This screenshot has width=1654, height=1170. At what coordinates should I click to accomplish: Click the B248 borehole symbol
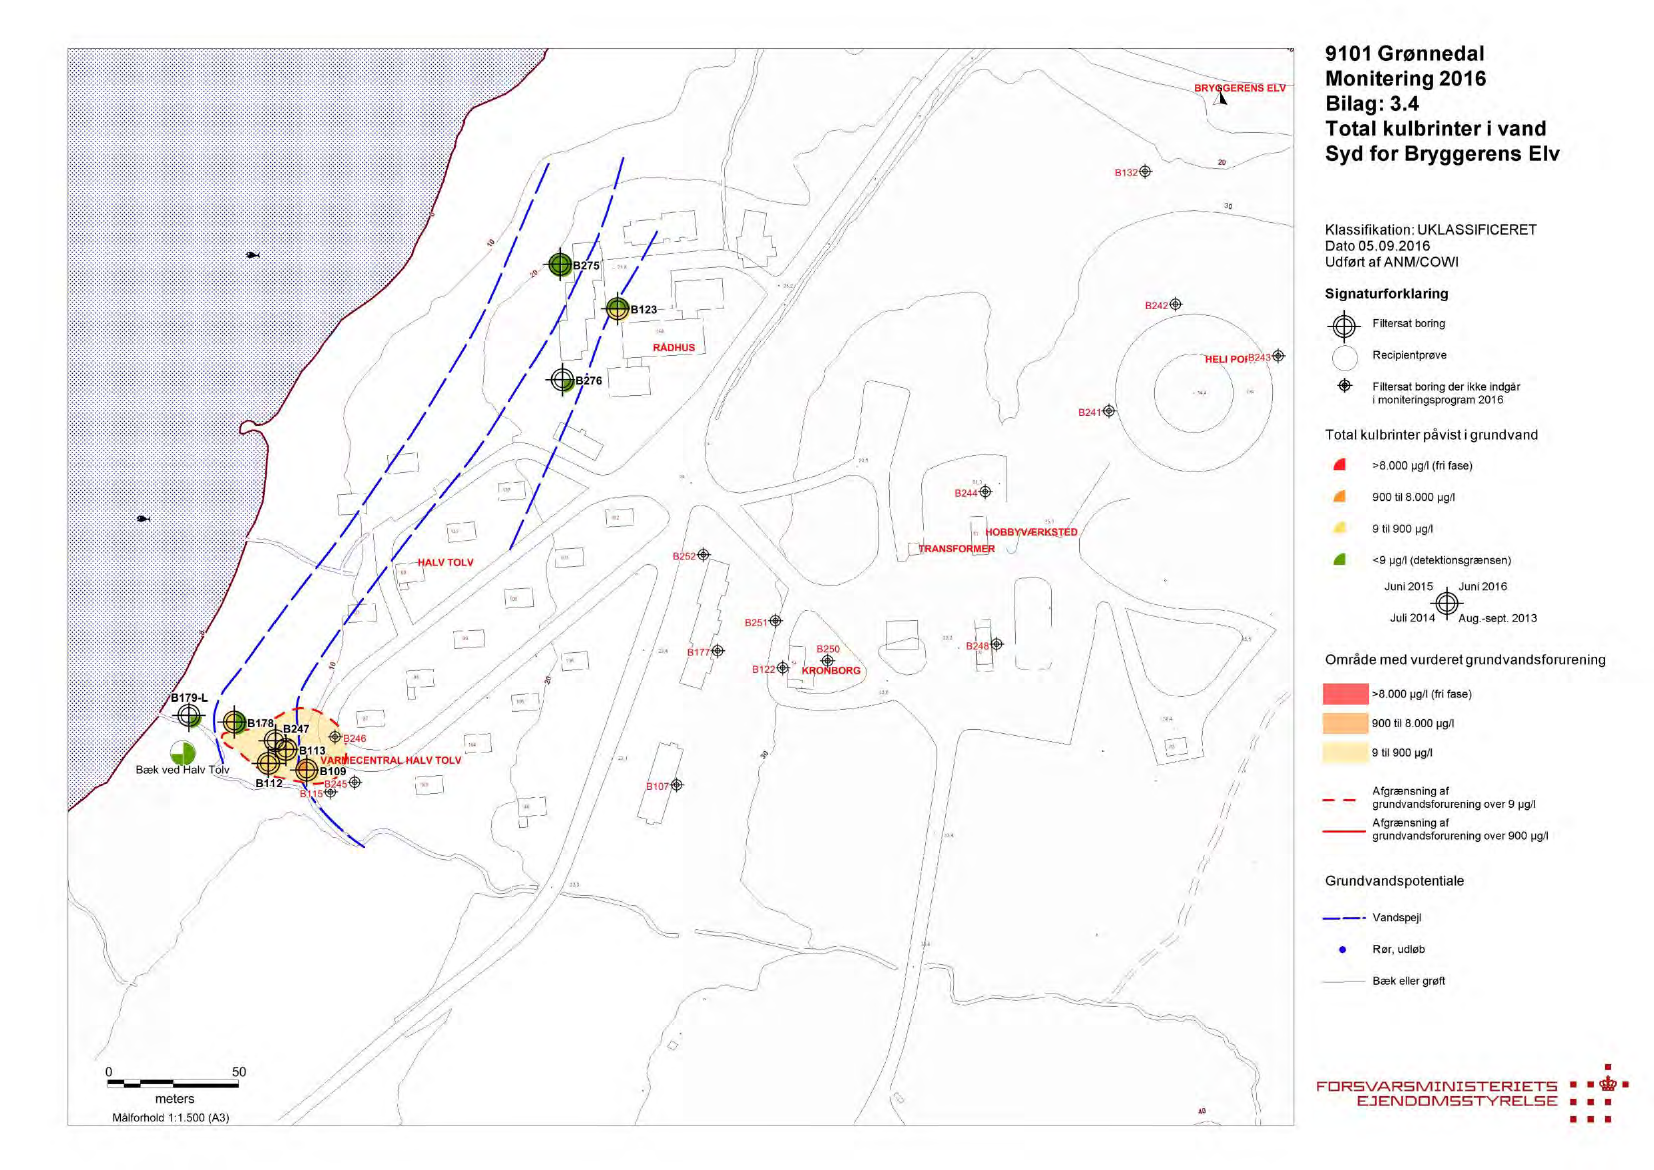click(x=996, y=645)
